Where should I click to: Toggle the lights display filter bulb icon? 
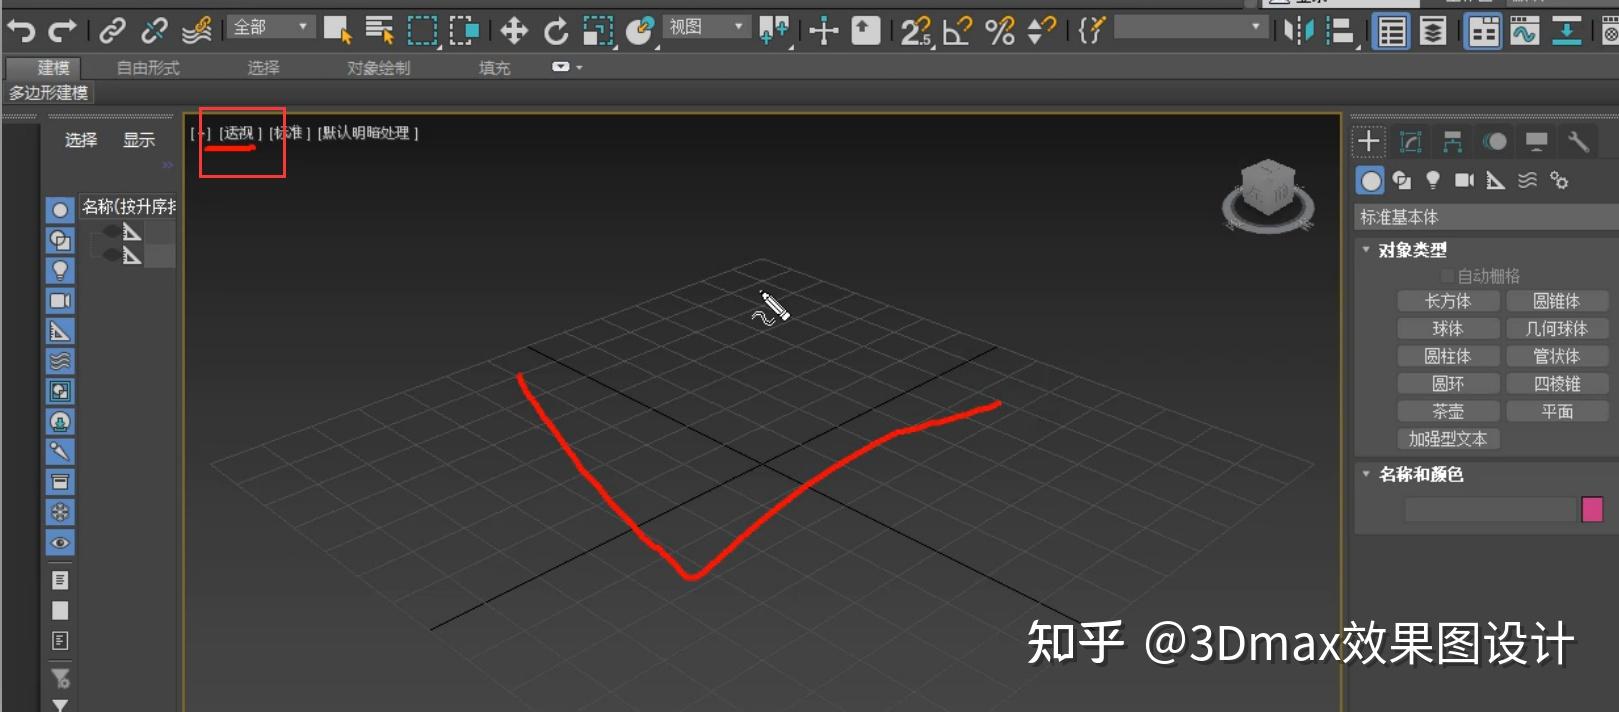pos(60,270)
